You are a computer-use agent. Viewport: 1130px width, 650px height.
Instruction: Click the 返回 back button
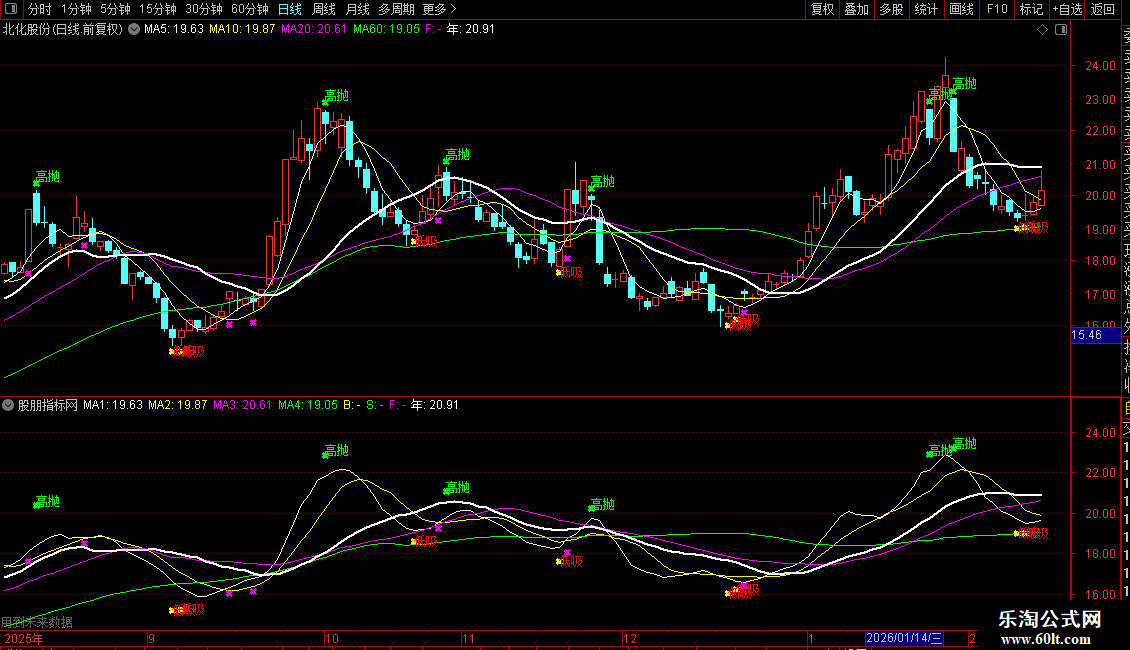[x=1103, y=9]
